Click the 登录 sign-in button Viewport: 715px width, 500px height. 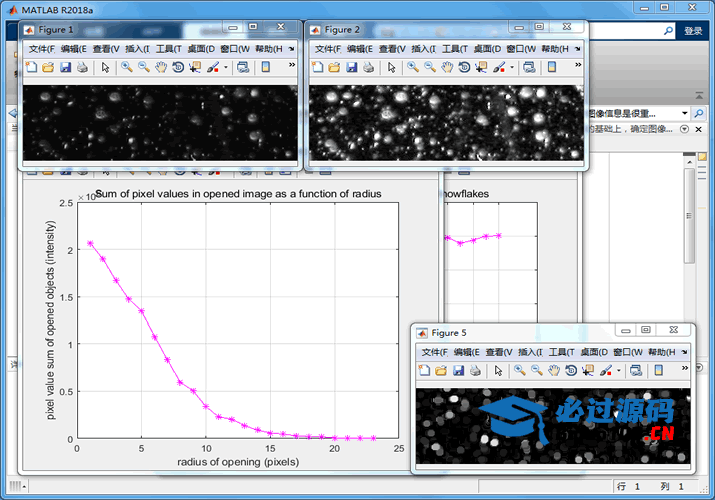(693, 31)
